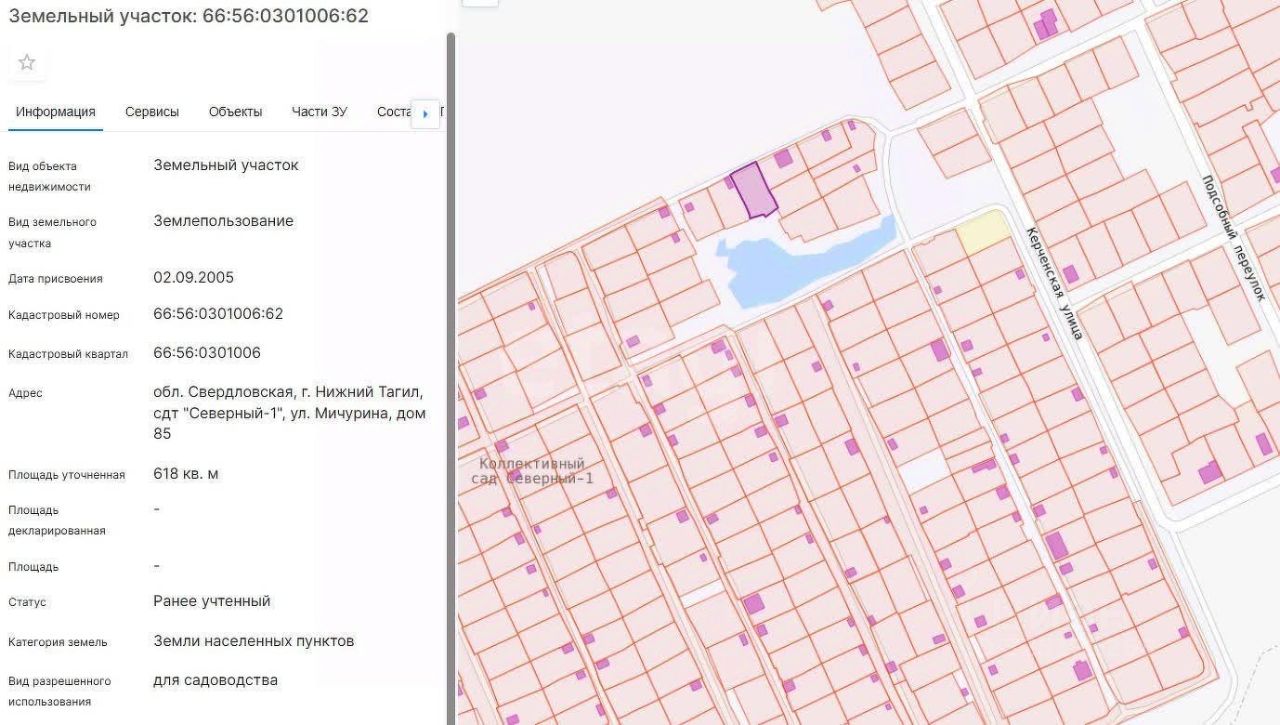Click the Категория земель field label
Image resolution: width=1280 pixels, height=725 pixels.
58,642
